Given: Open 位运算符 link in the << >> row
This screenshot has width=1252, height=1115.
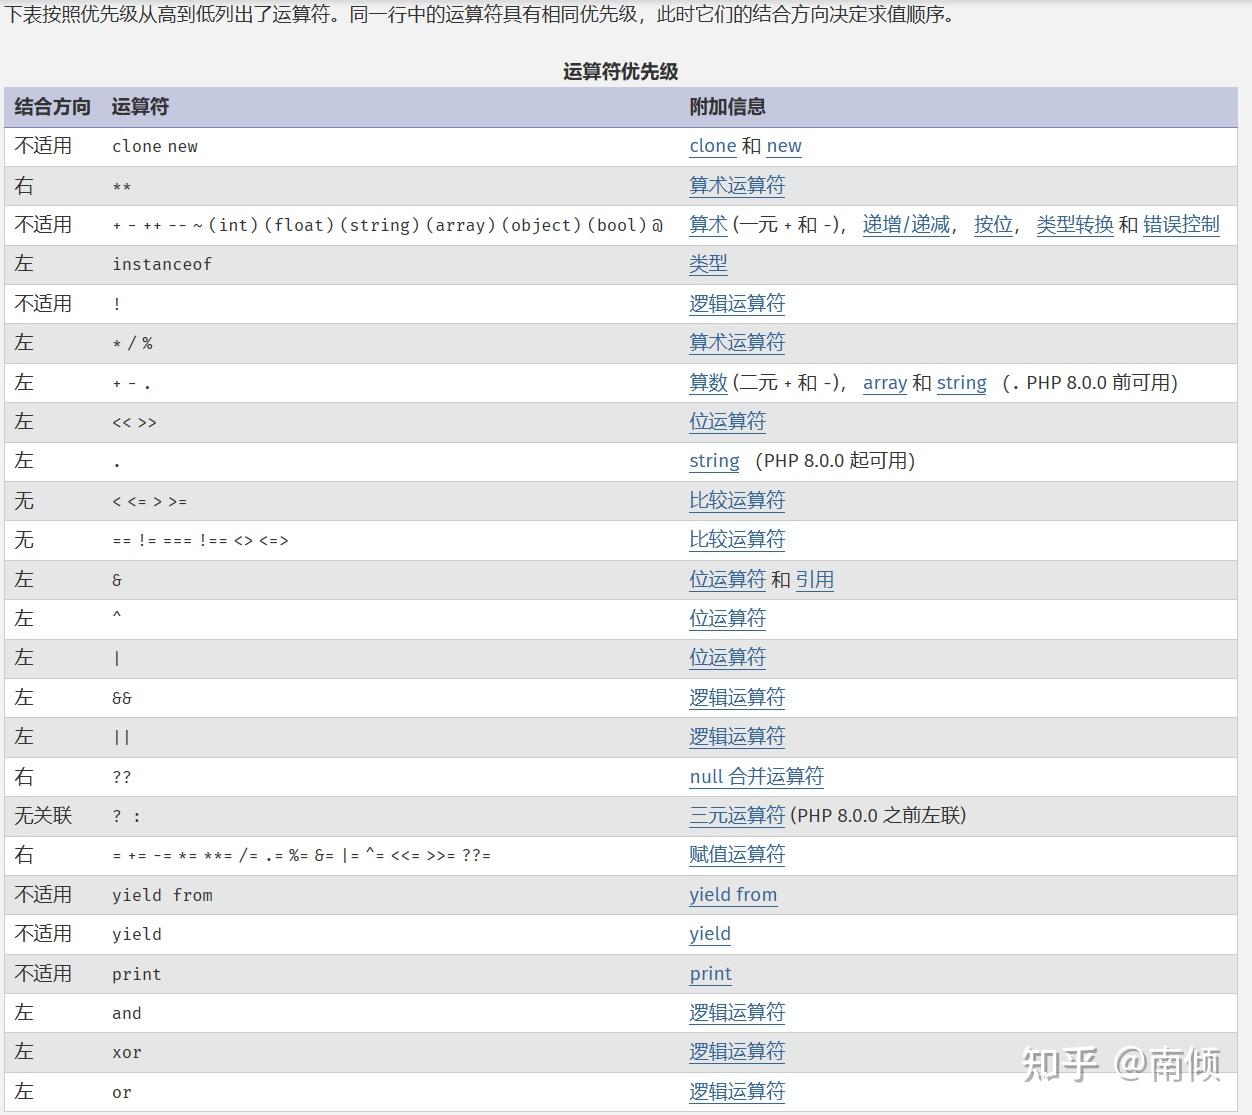Looking at the screenshot, I should (727, 422).
